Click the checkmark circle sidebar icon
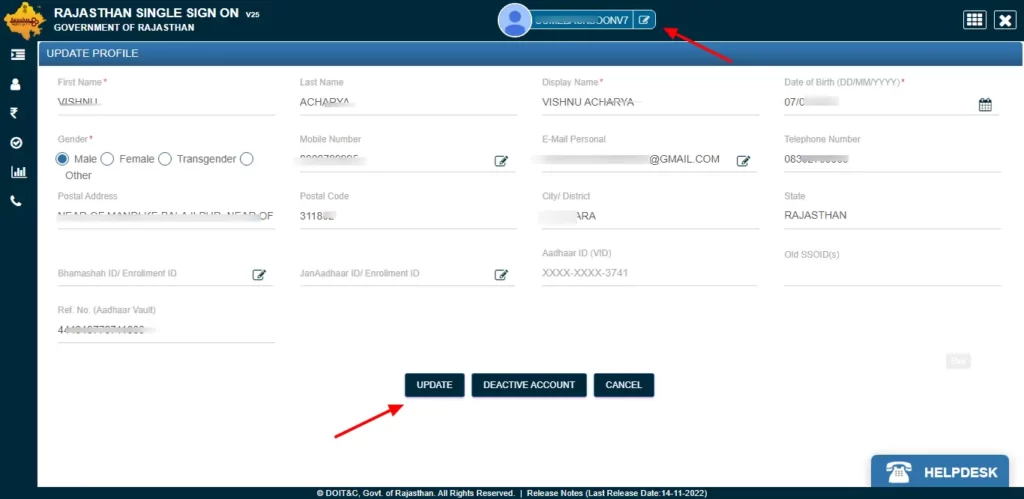Image resolution: width=1024 pixels, height=499 pixels. click(x=17, y=143)
